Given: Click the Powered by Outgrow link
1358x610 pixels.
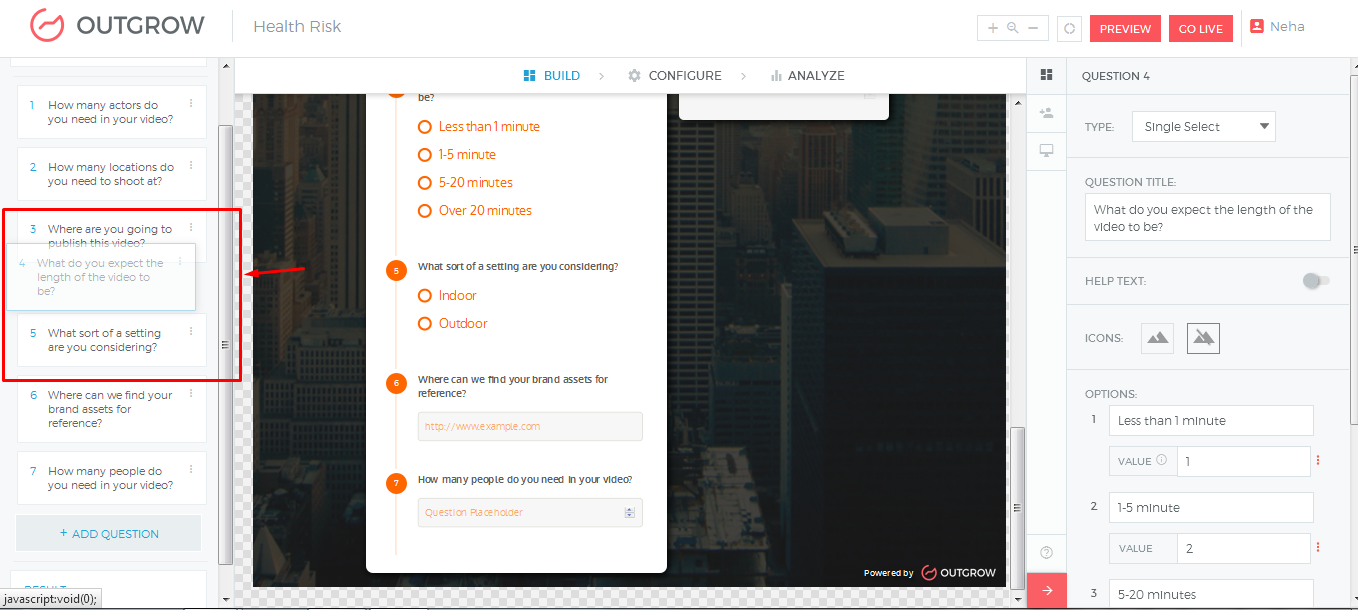Looking at the screenshot, I should pos(930,573).
